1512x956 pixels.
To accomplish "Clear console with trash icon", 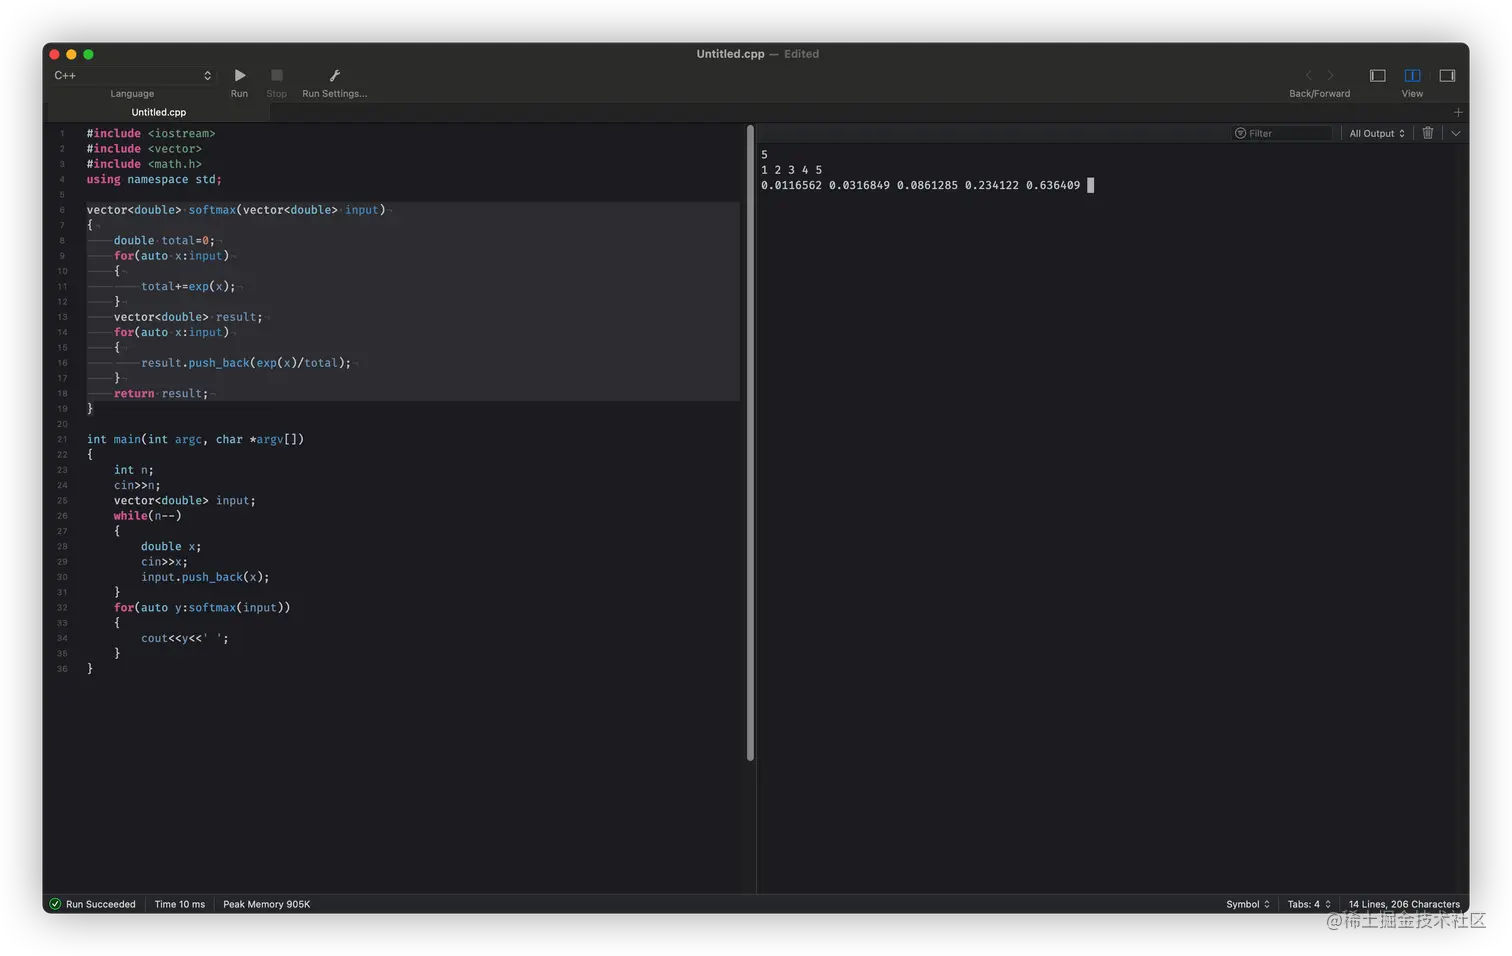I will (1428, 133).
